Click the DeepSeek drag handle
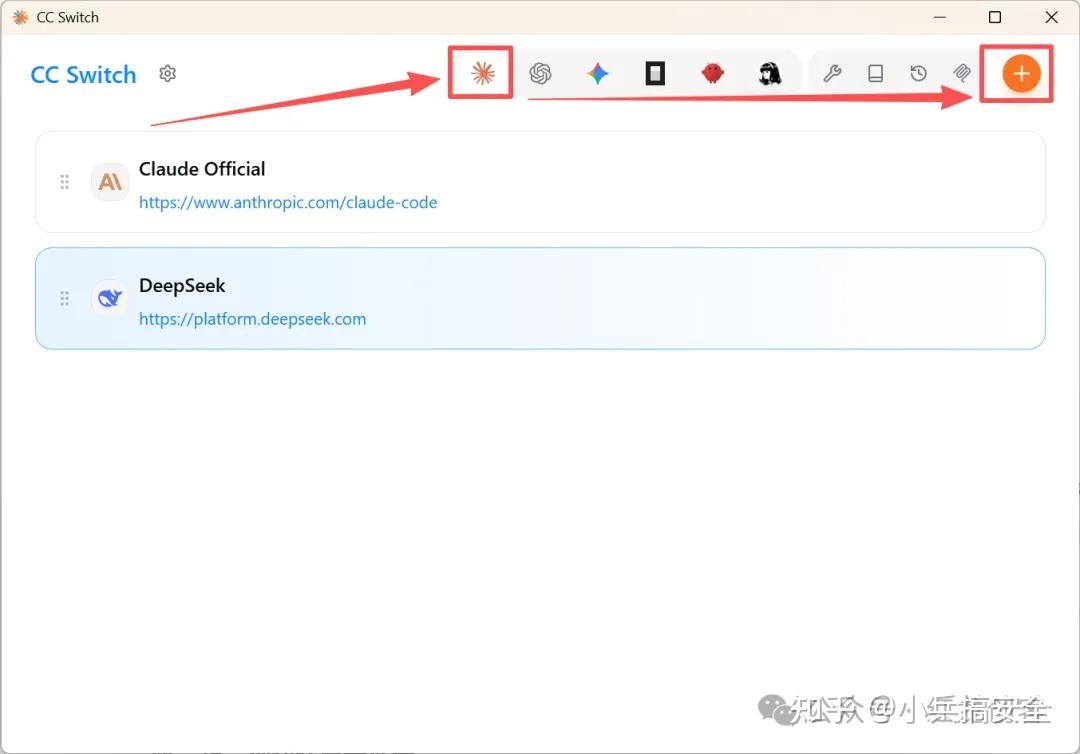The width and height of the screenshot is (1080, 754). pyautogui.click(x=64, y=298)
